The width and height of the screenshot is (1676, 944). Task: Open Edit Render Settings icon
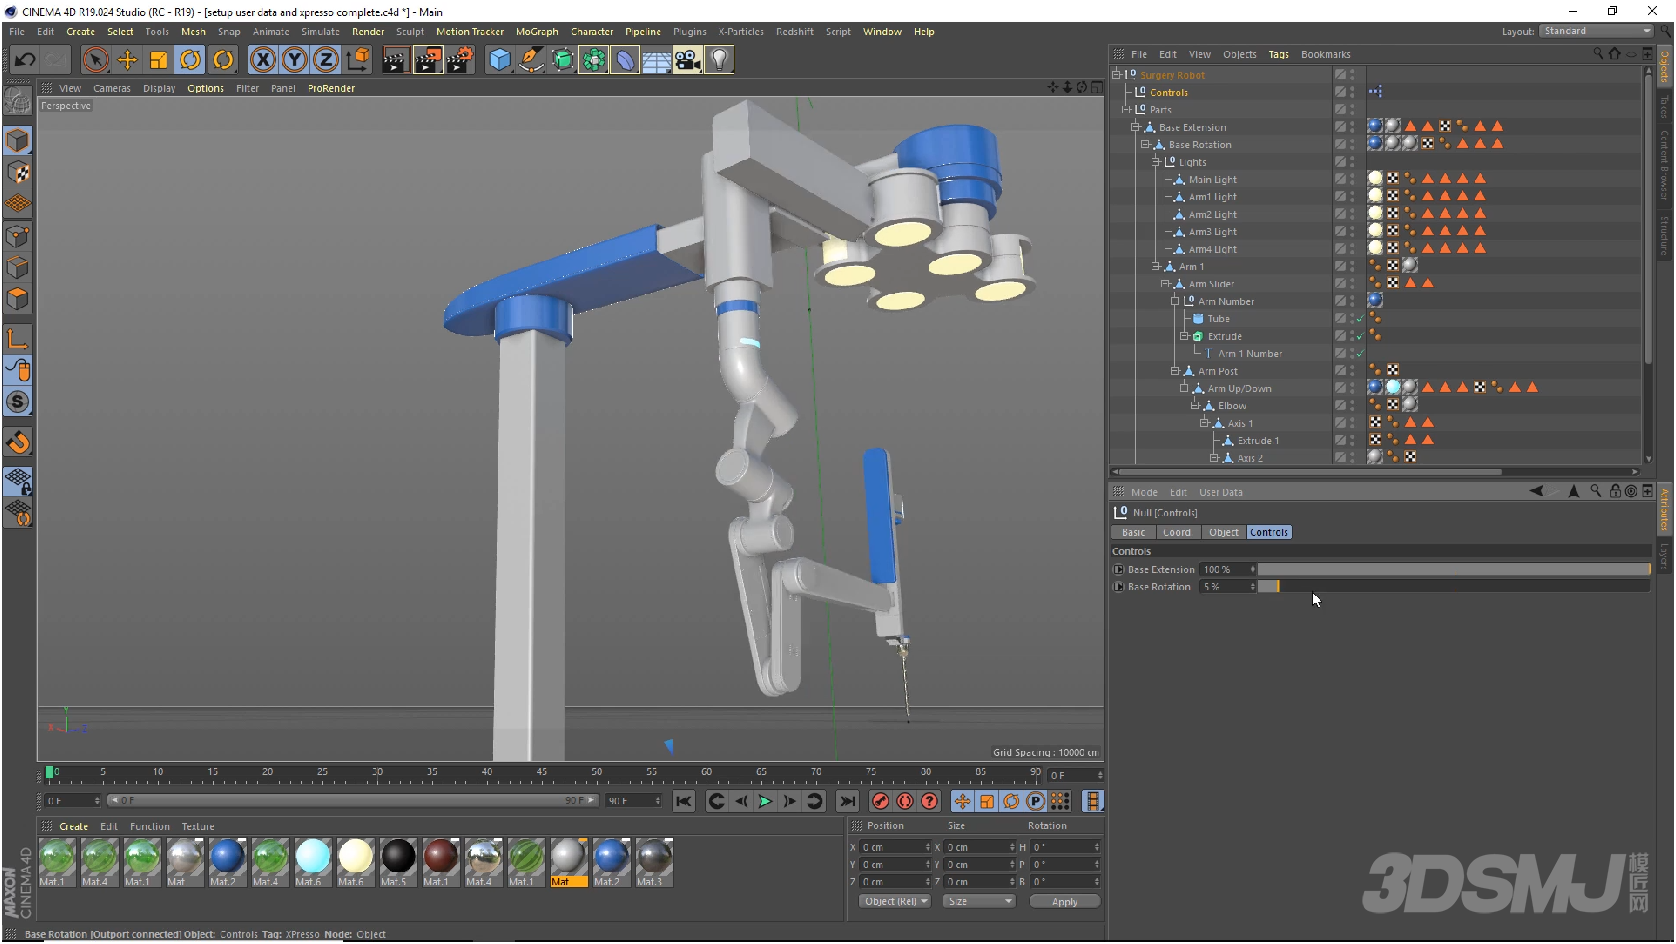tap(459, 60)
